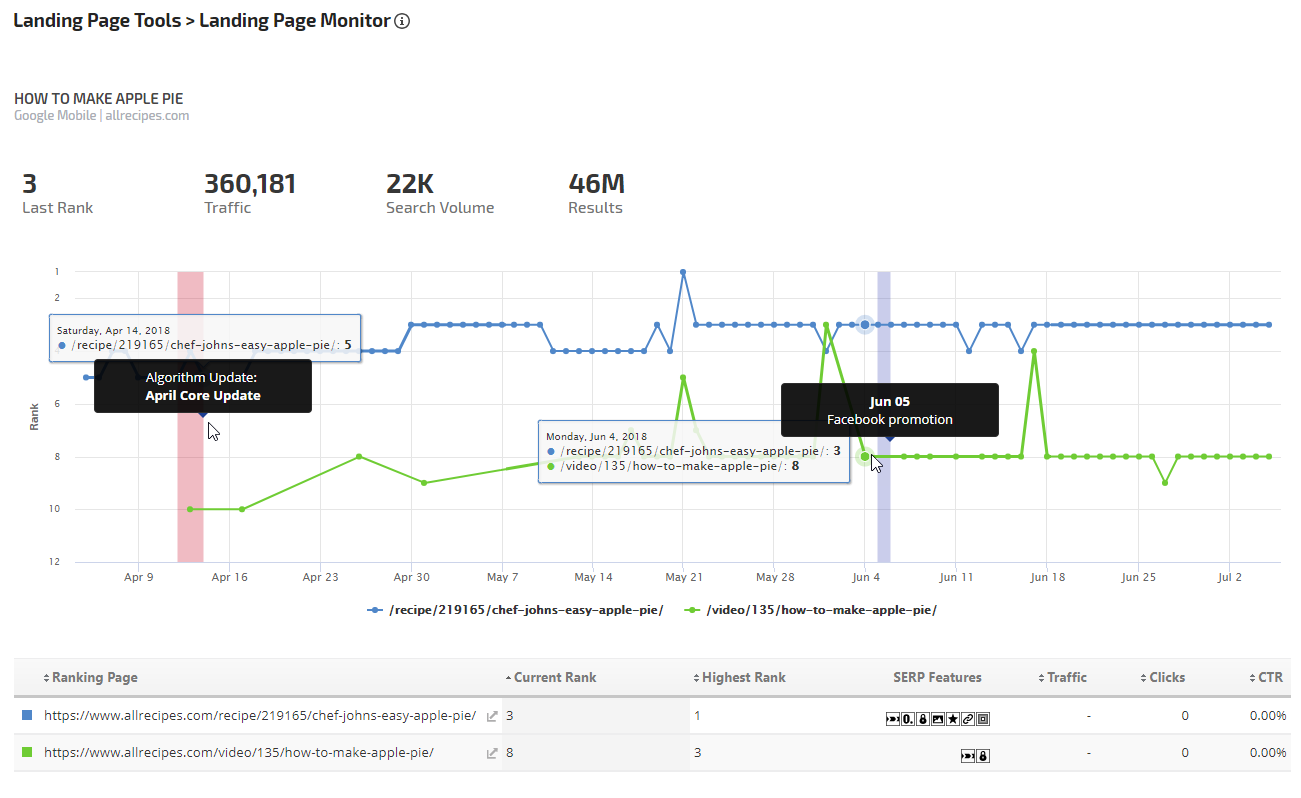
Task: Click the padlock SERP icon in video row
Action: (983, 756)
